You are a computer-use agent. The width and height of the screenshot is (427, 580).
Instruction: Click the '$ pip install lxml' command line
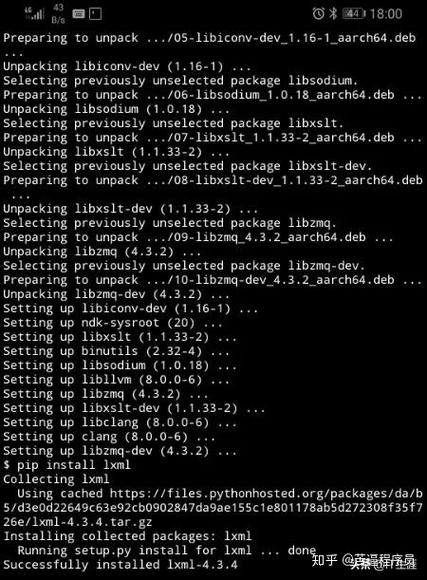click(67, 465)
